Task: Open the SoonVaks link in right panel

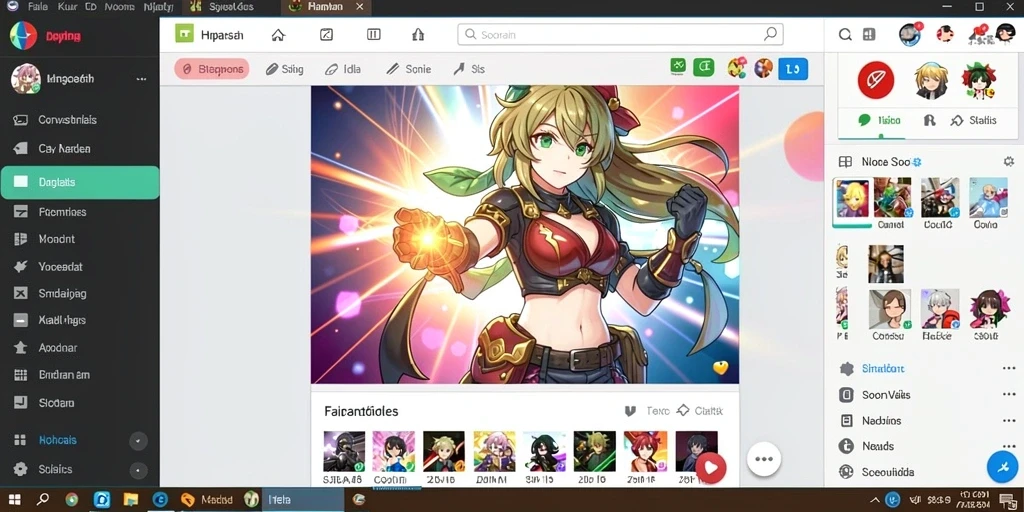Action: tap(886, 395)
